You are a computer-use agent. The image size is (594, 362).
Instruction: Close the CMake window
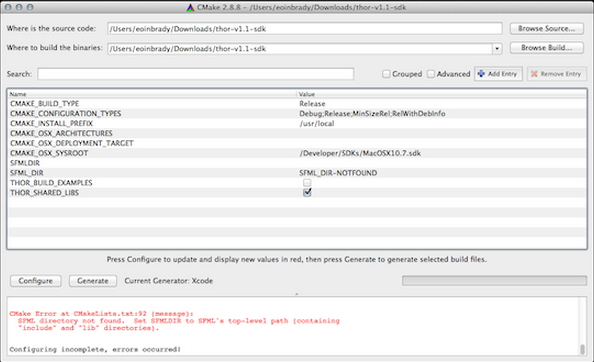pos(8,7)
